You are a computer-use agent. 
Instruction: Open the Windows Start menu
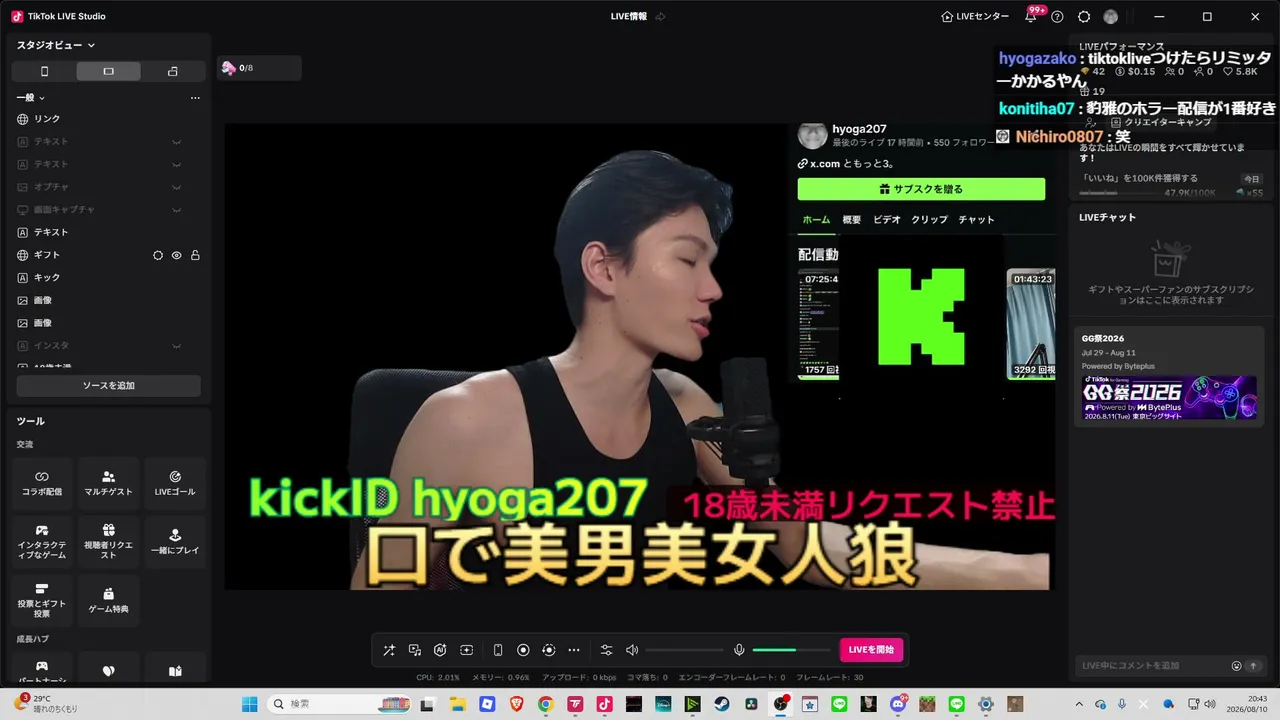[x=249, y=704]
